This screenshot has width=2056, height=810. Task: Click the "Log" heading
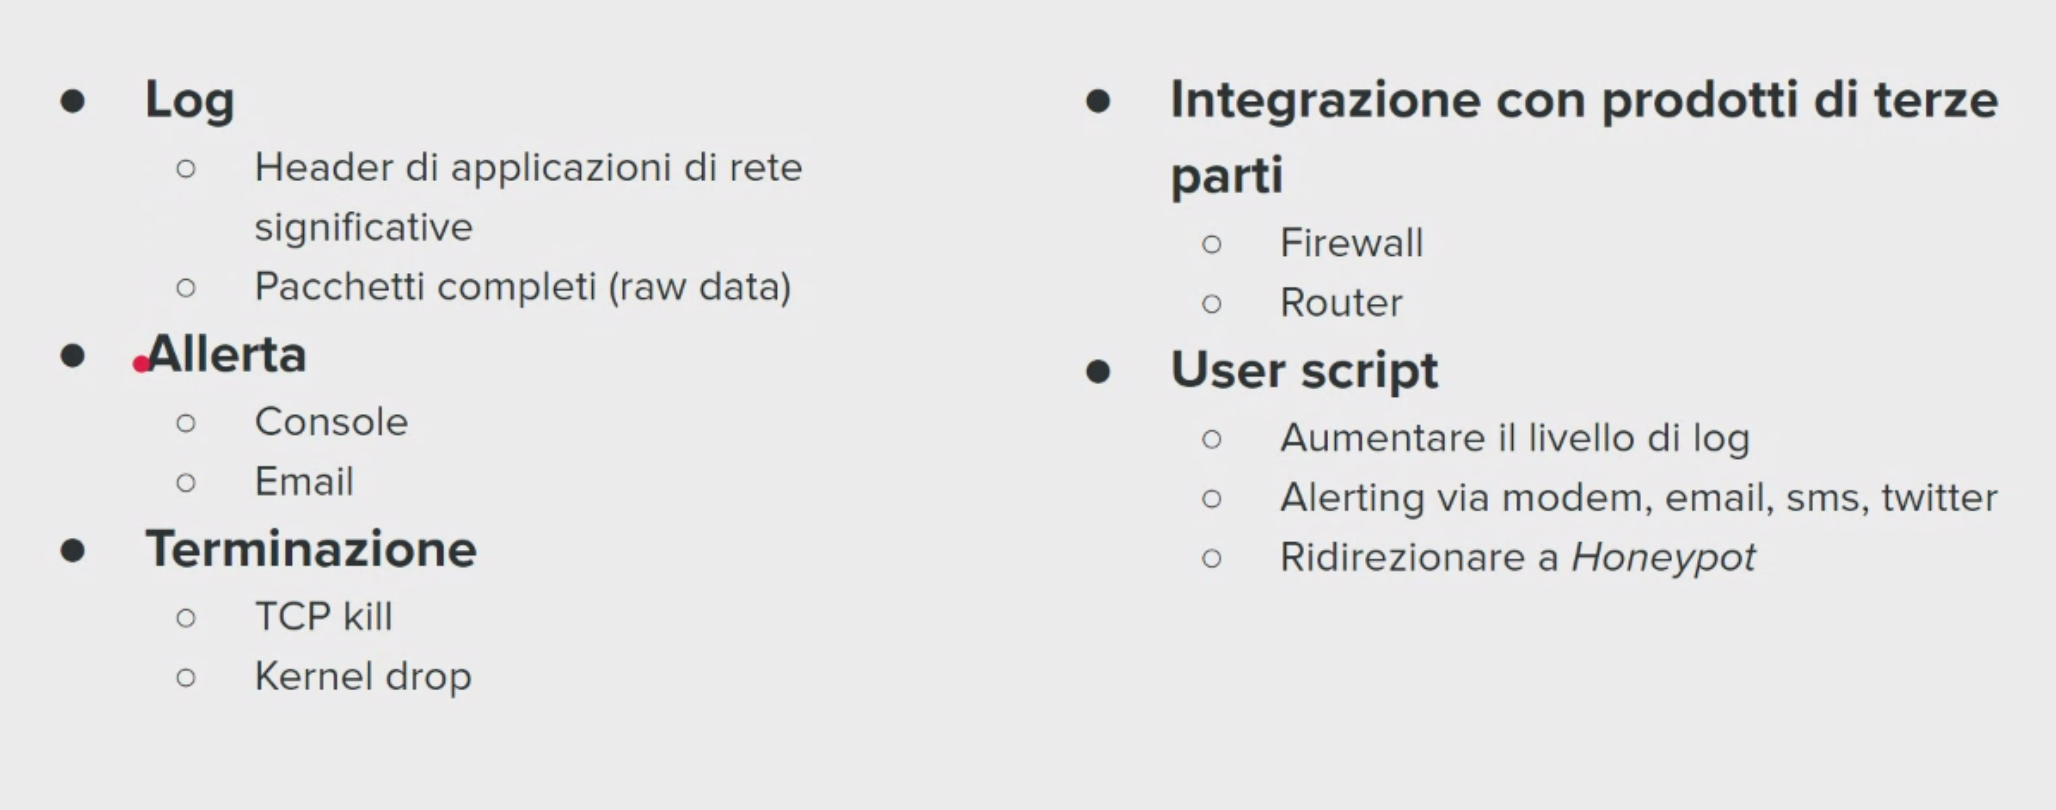[x=189, y=100]
